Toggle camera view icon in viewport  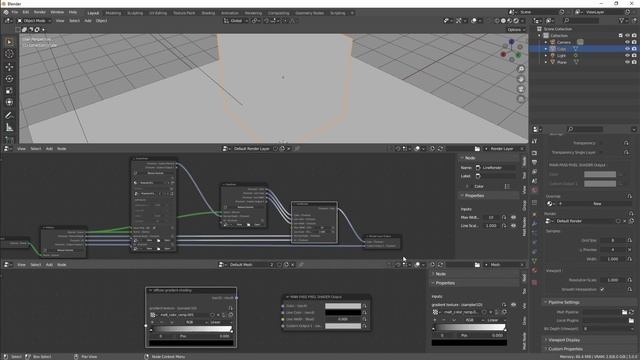[521, 89]
